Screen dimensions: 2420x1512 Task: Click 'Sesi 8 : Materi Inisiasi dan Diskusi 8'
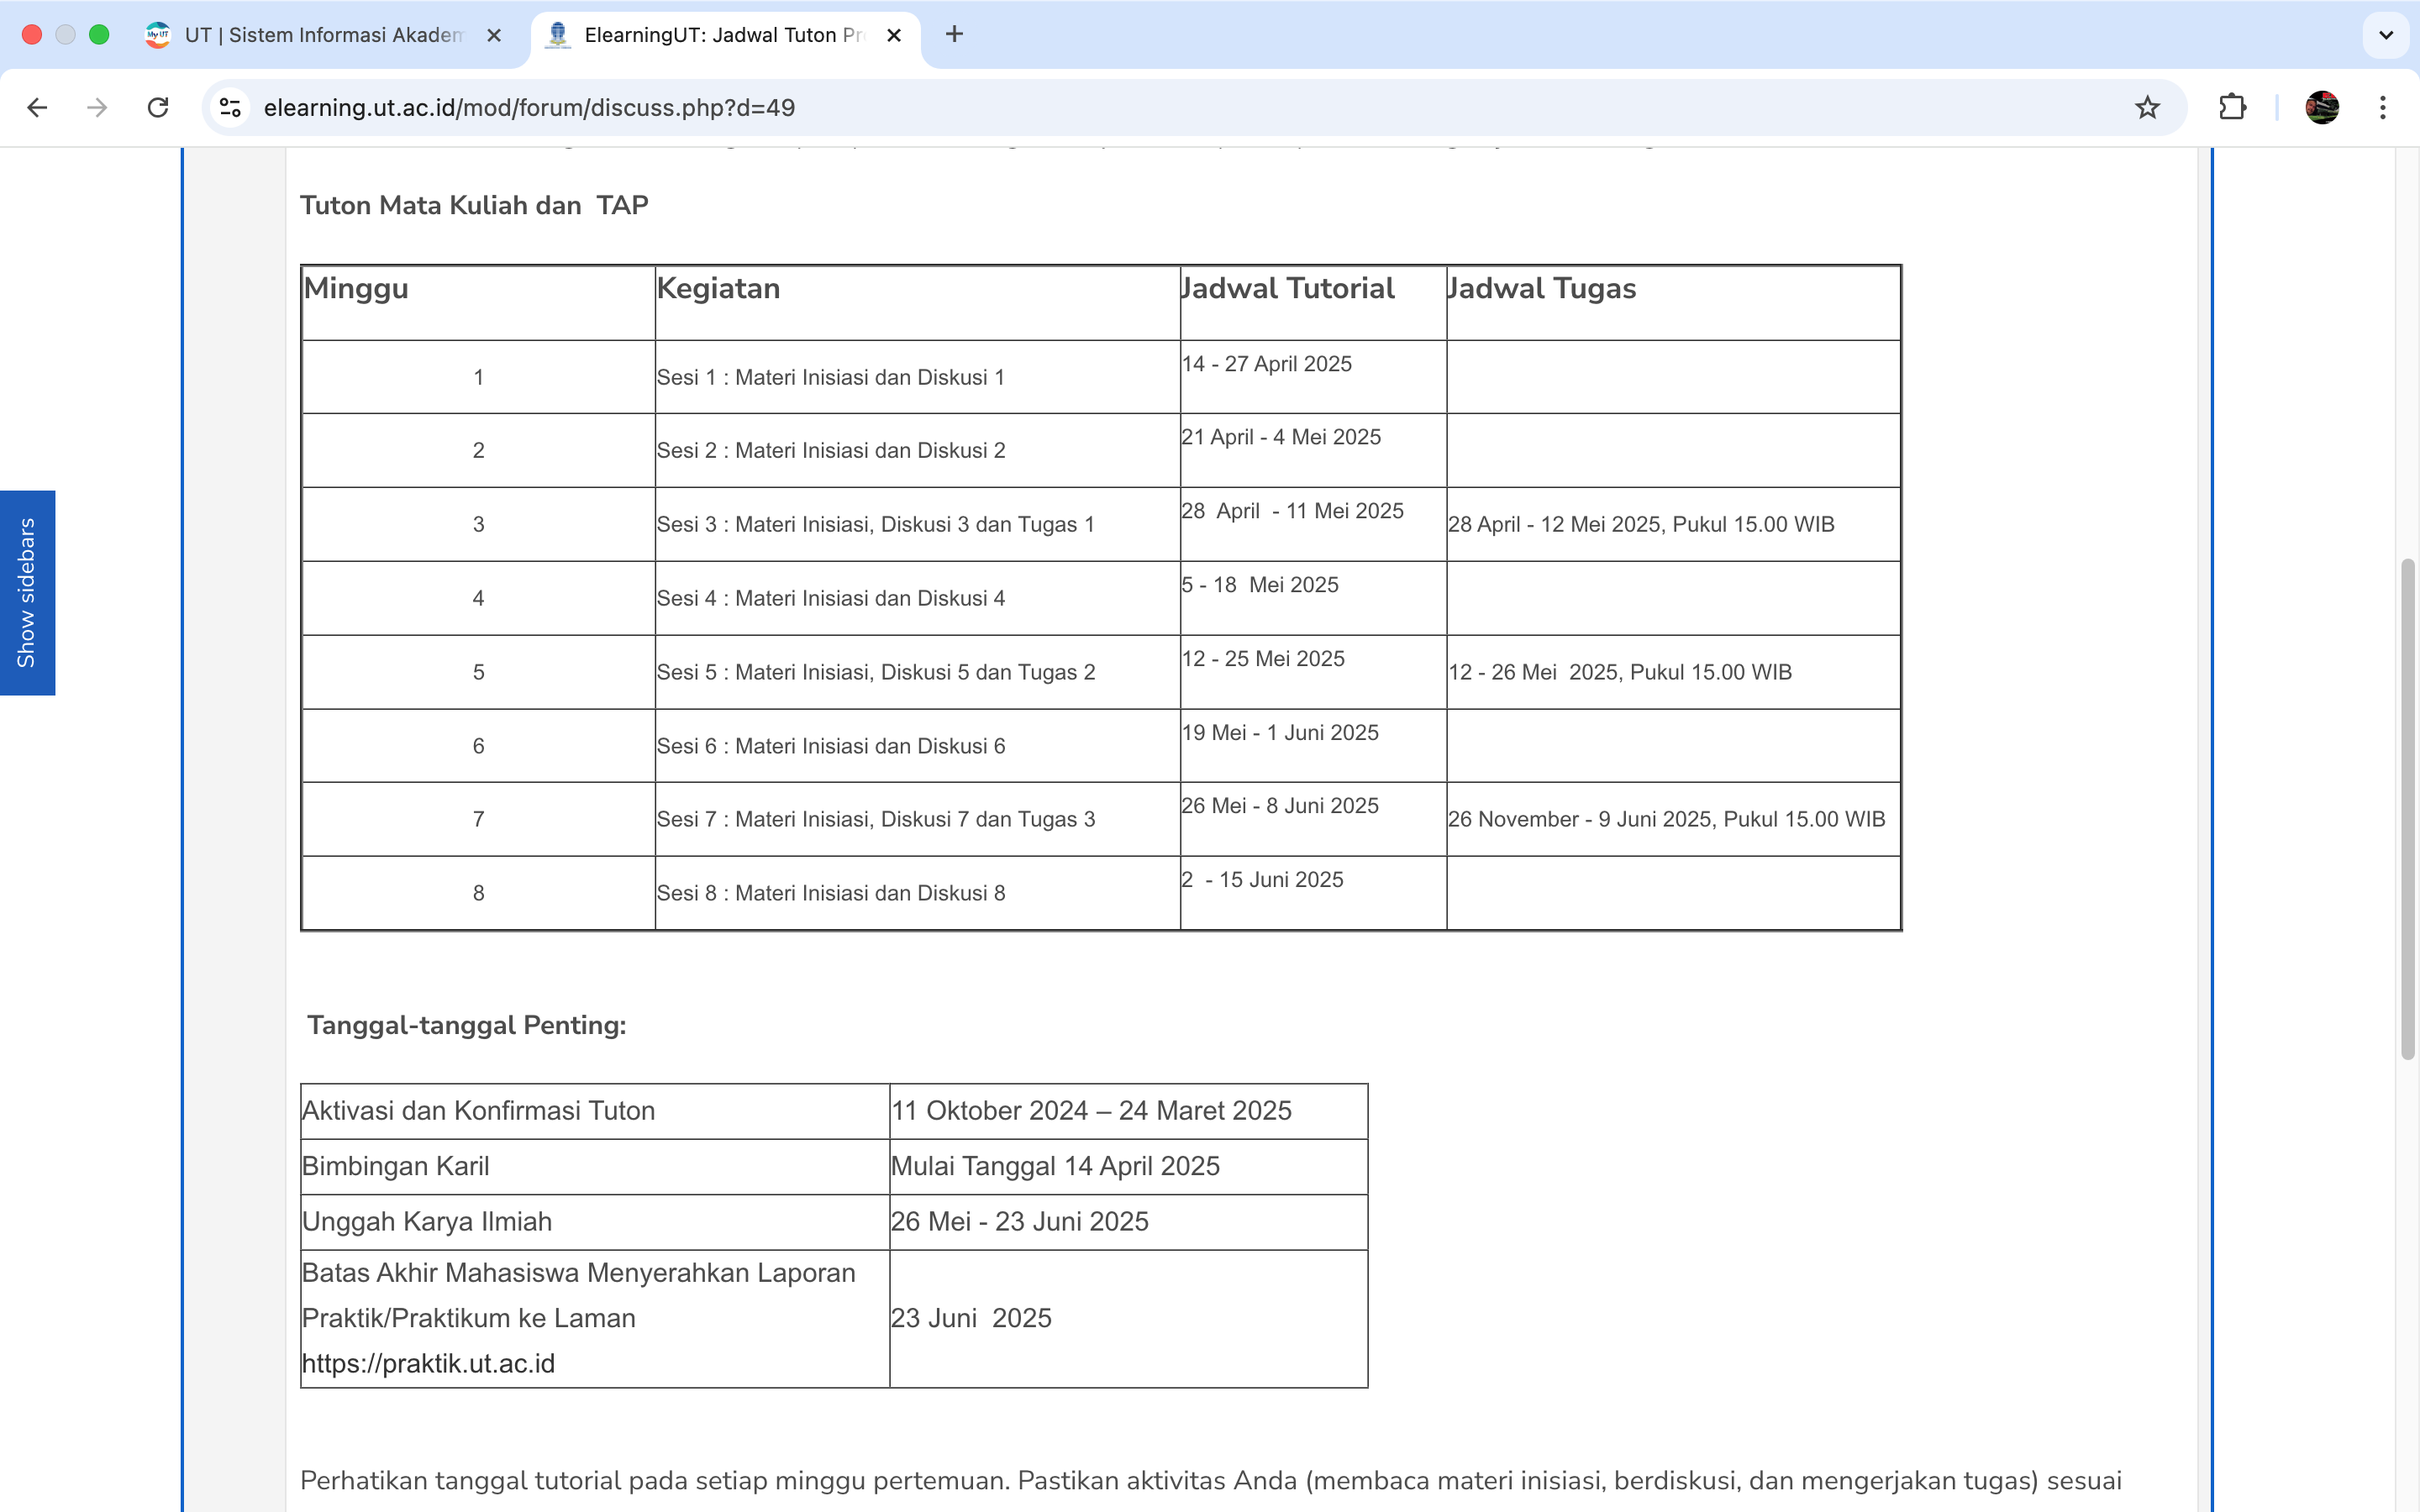(831, 893)
